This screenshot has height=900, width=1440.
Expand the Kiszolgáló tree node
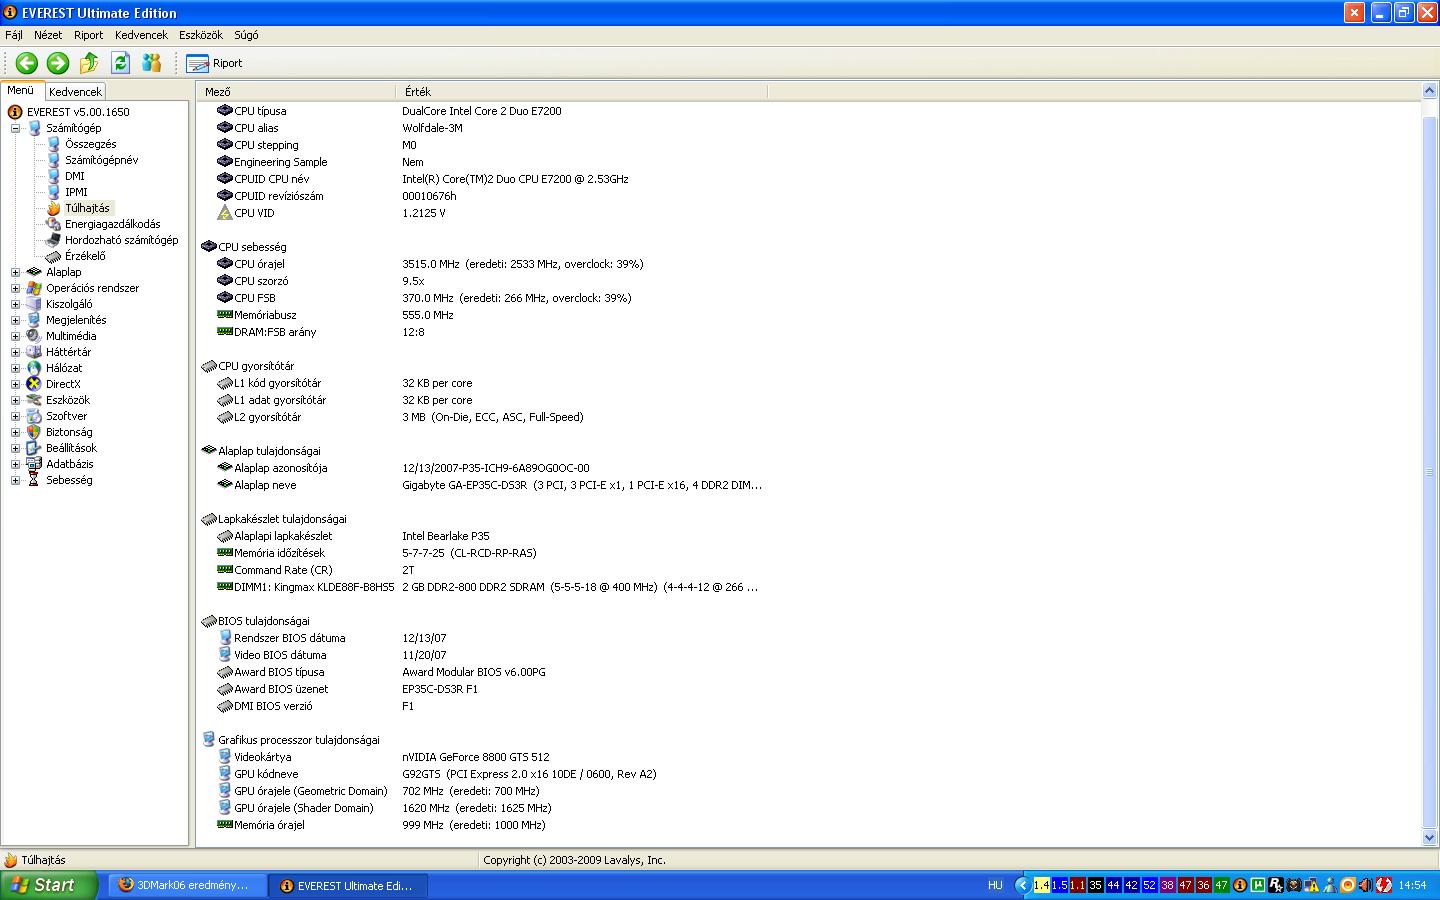[15, 304]
